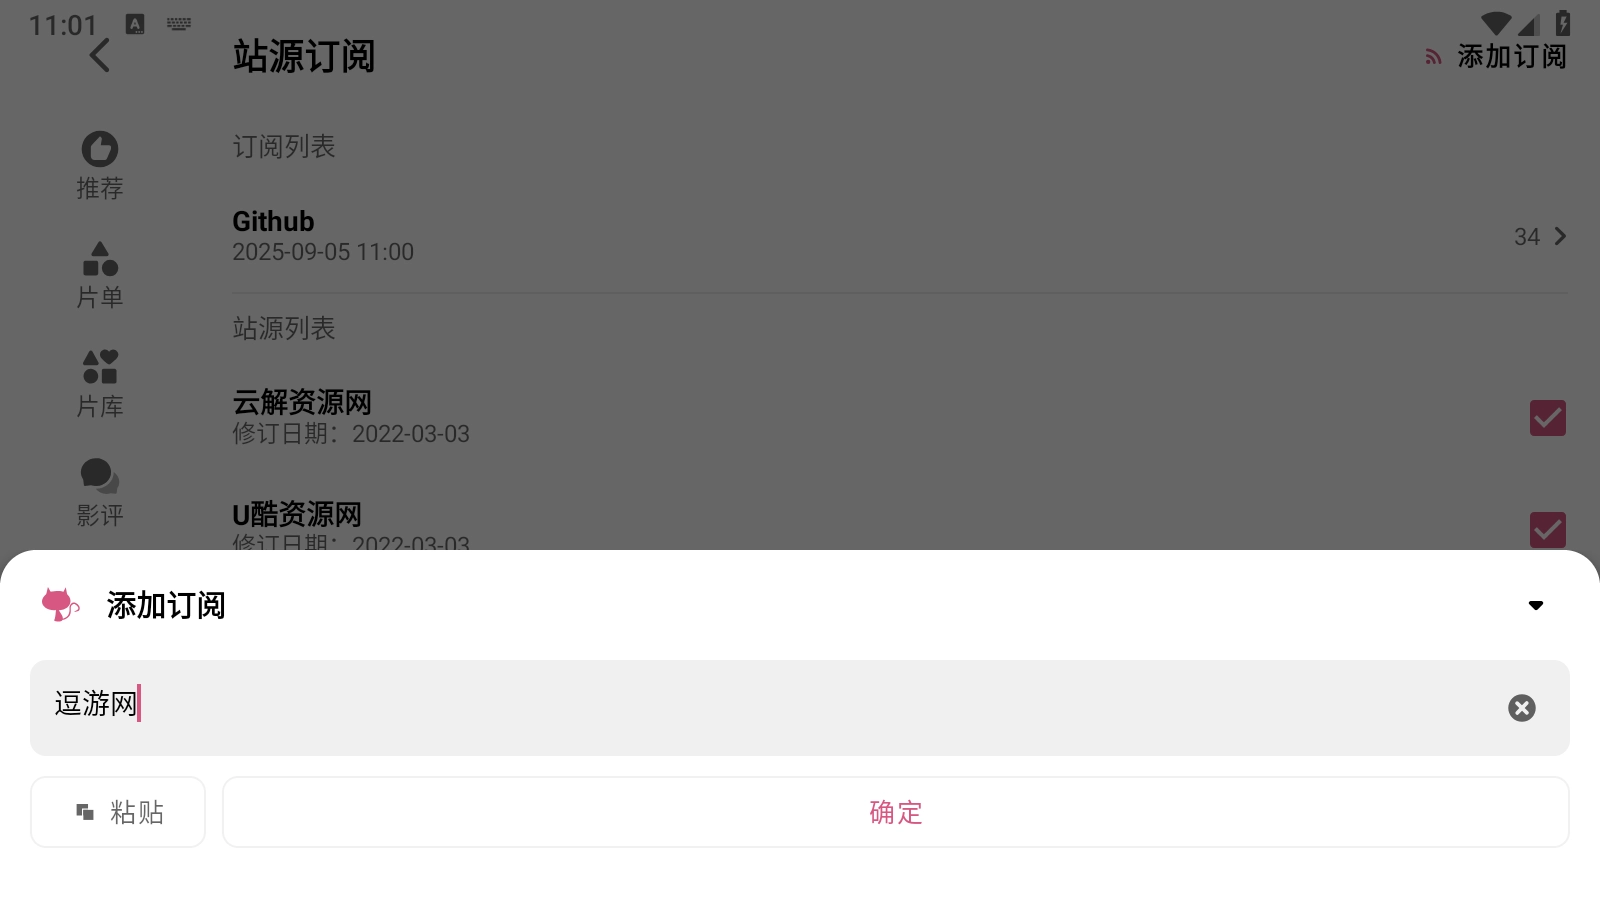The image size is (1600, 900).
Task: Click the 确定 confirm button
Action: 896,812
